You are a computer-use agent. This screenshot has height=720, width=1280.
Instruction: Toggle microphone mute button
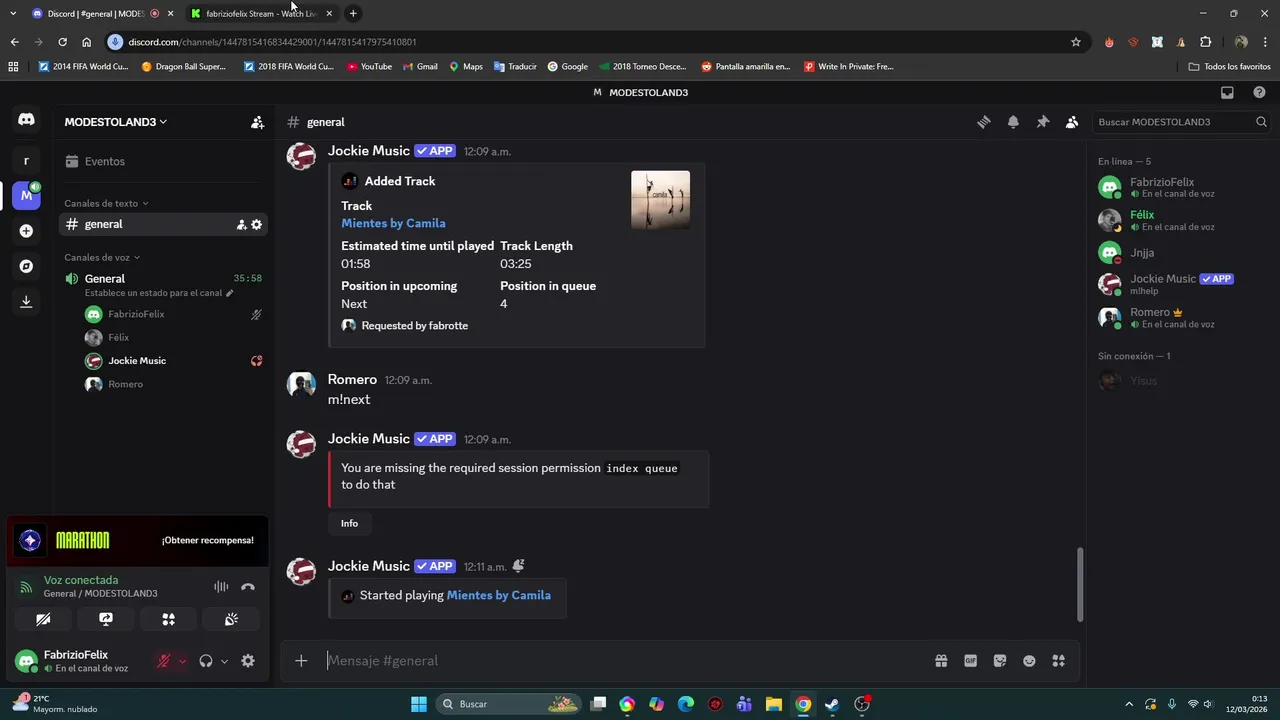tap(163, 661)
